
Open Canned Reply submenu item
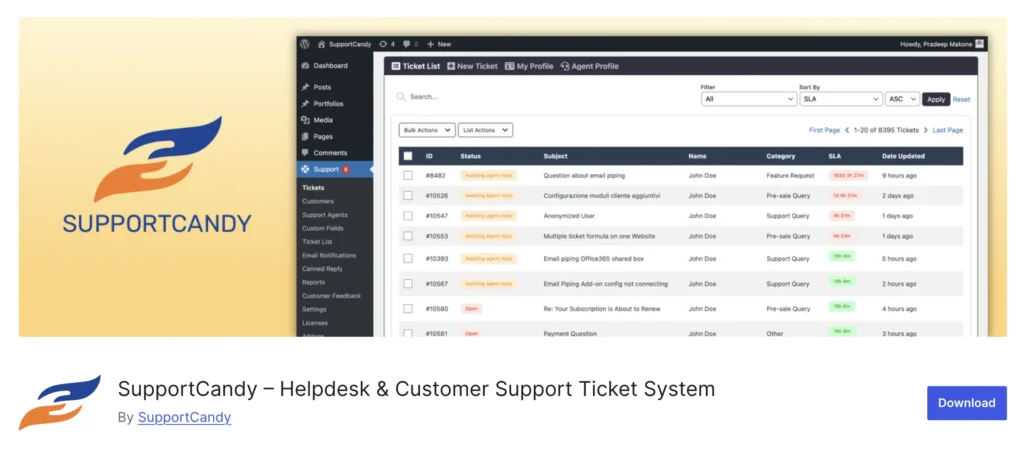[x=322, y=269]
